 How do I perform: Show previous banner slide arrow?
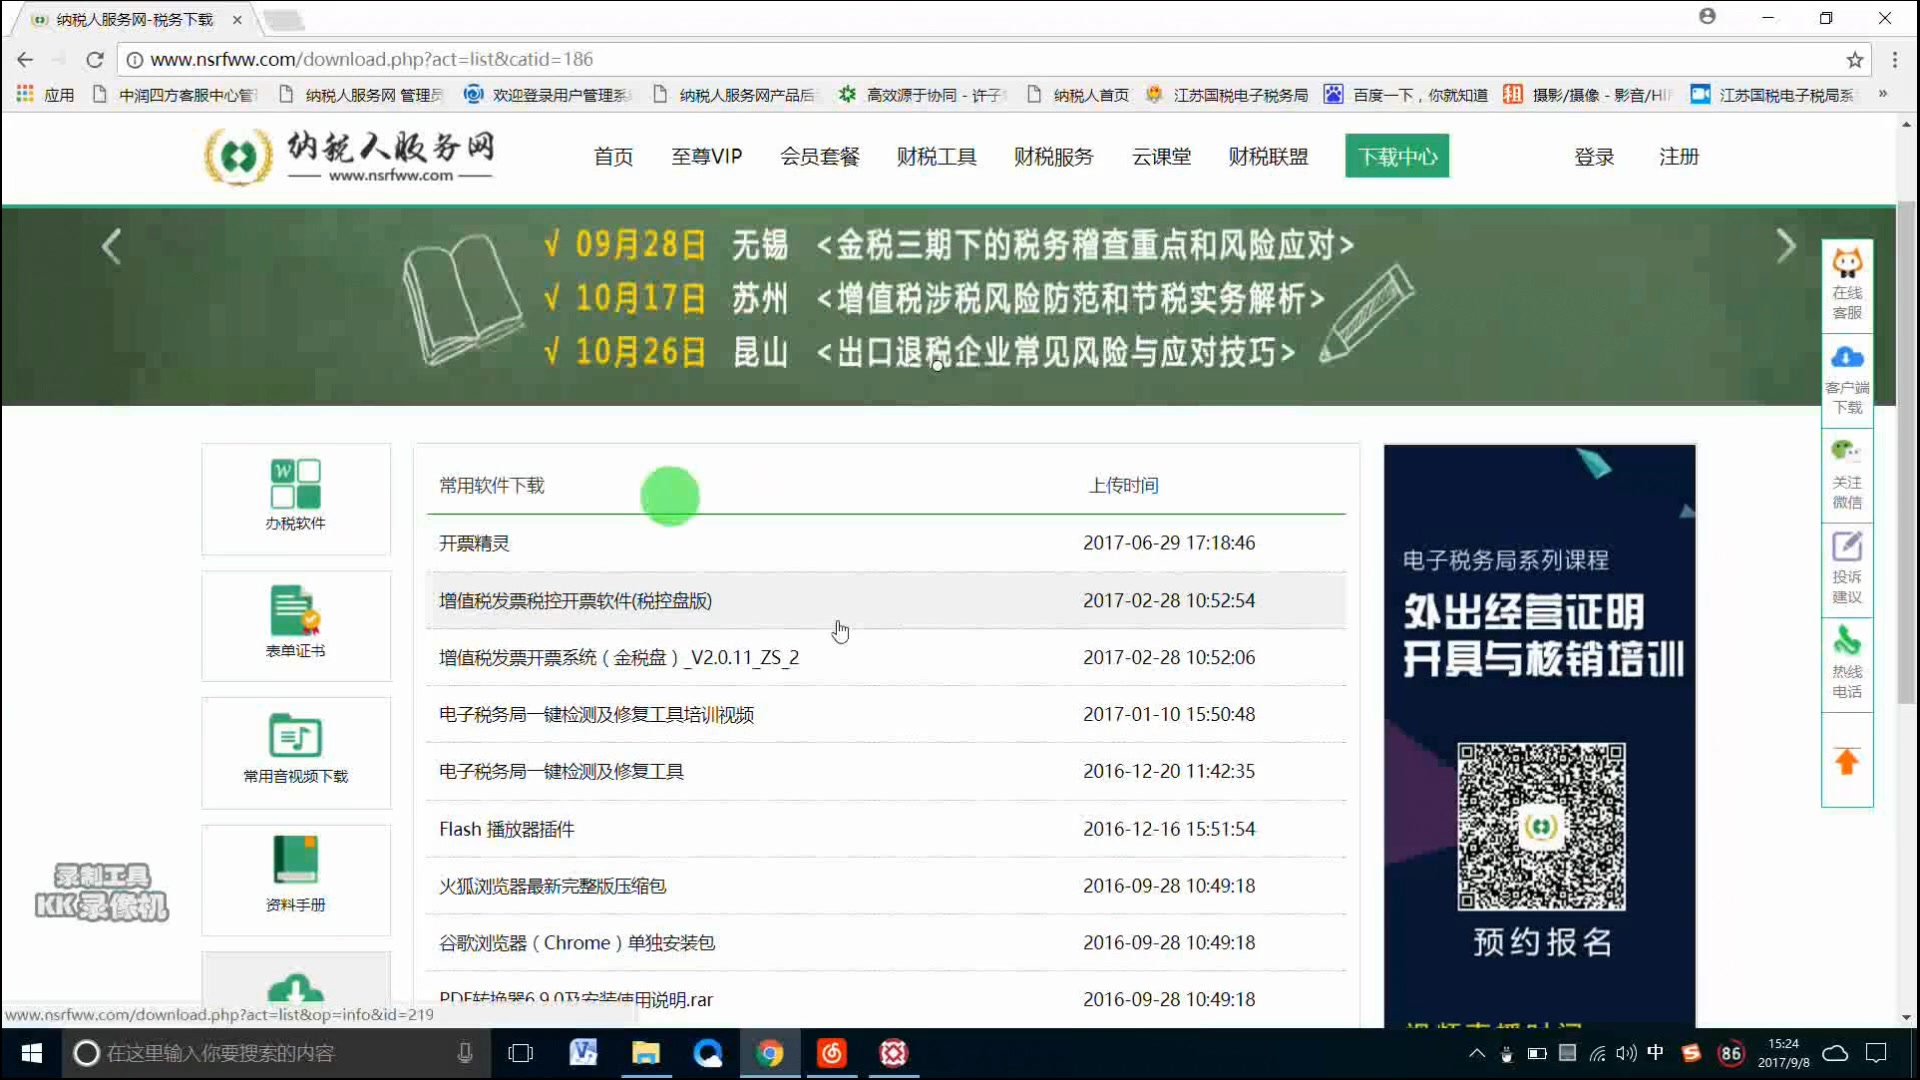[111, 246]
